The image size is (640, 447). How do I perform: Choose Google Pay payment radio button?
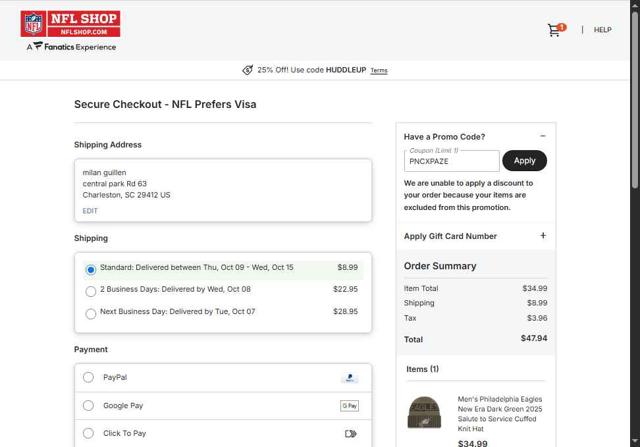[89, 406]
